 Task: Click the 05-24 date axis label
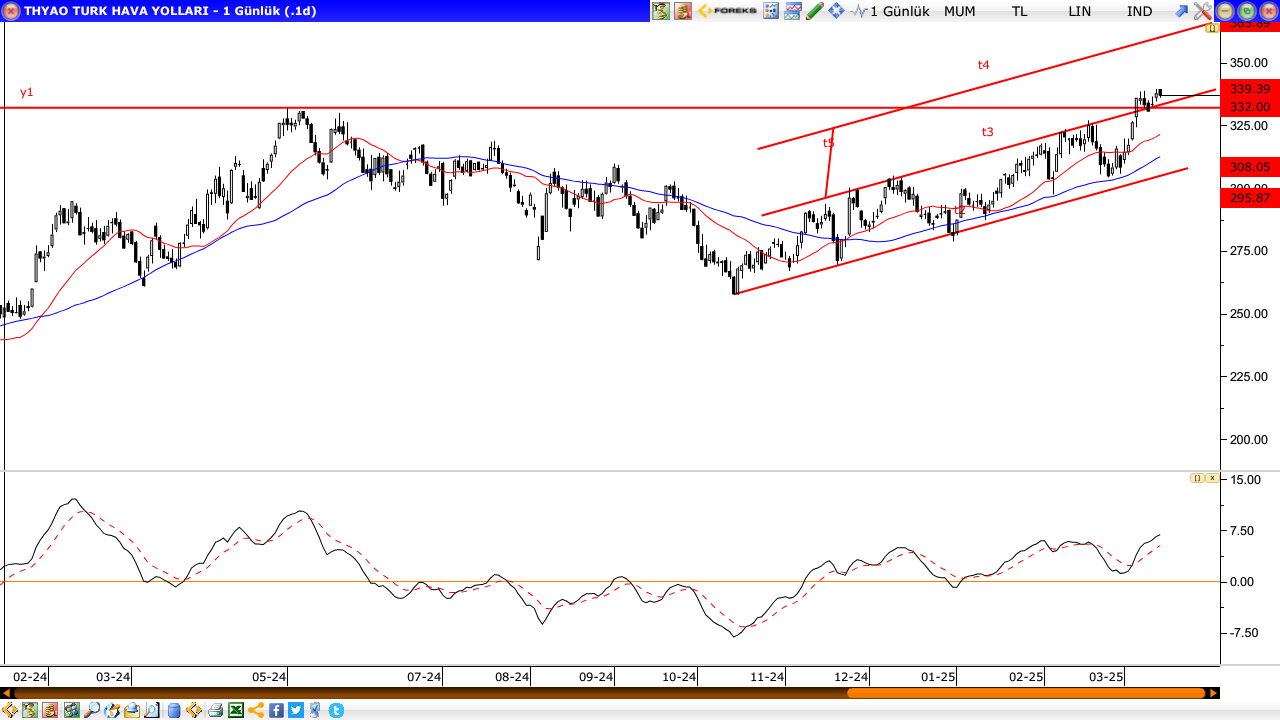pos(270,677)
